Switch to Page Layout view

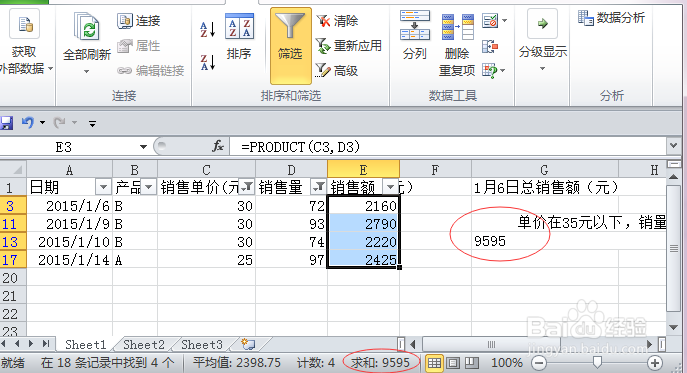coord(453,363)
